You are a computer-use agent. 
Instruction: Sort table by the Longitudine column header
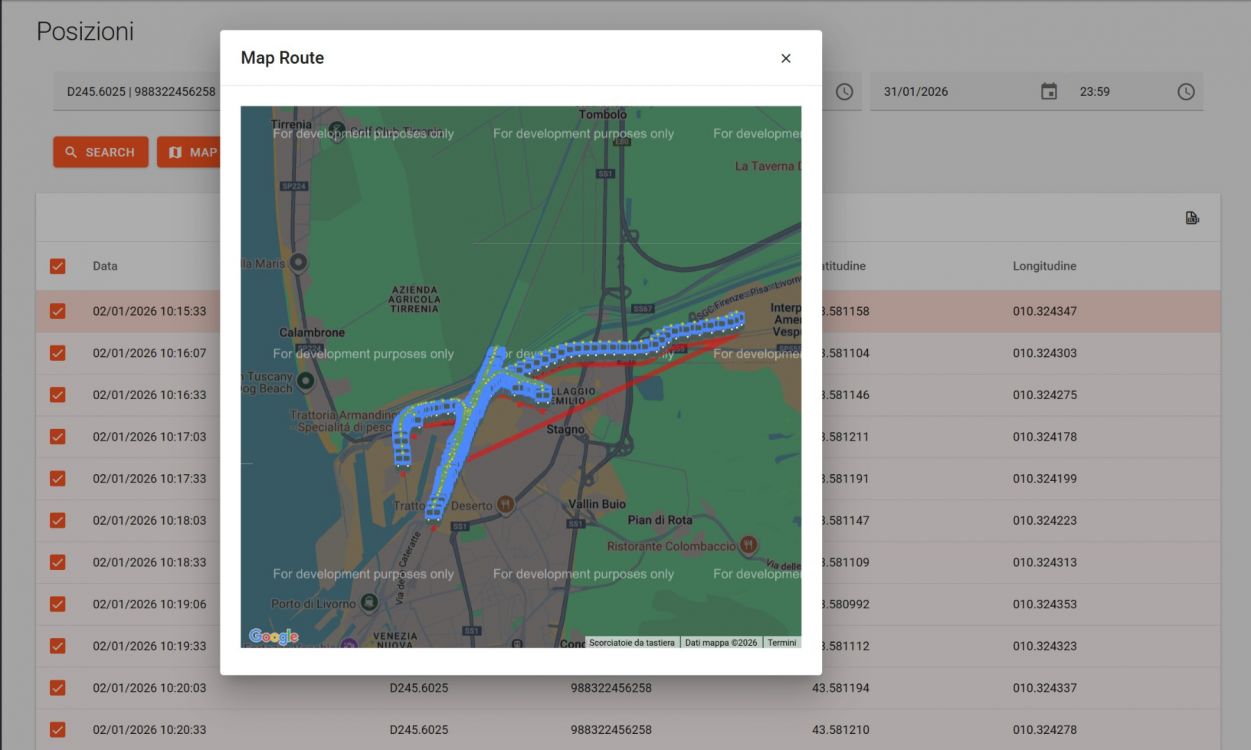coord(1044,266)
